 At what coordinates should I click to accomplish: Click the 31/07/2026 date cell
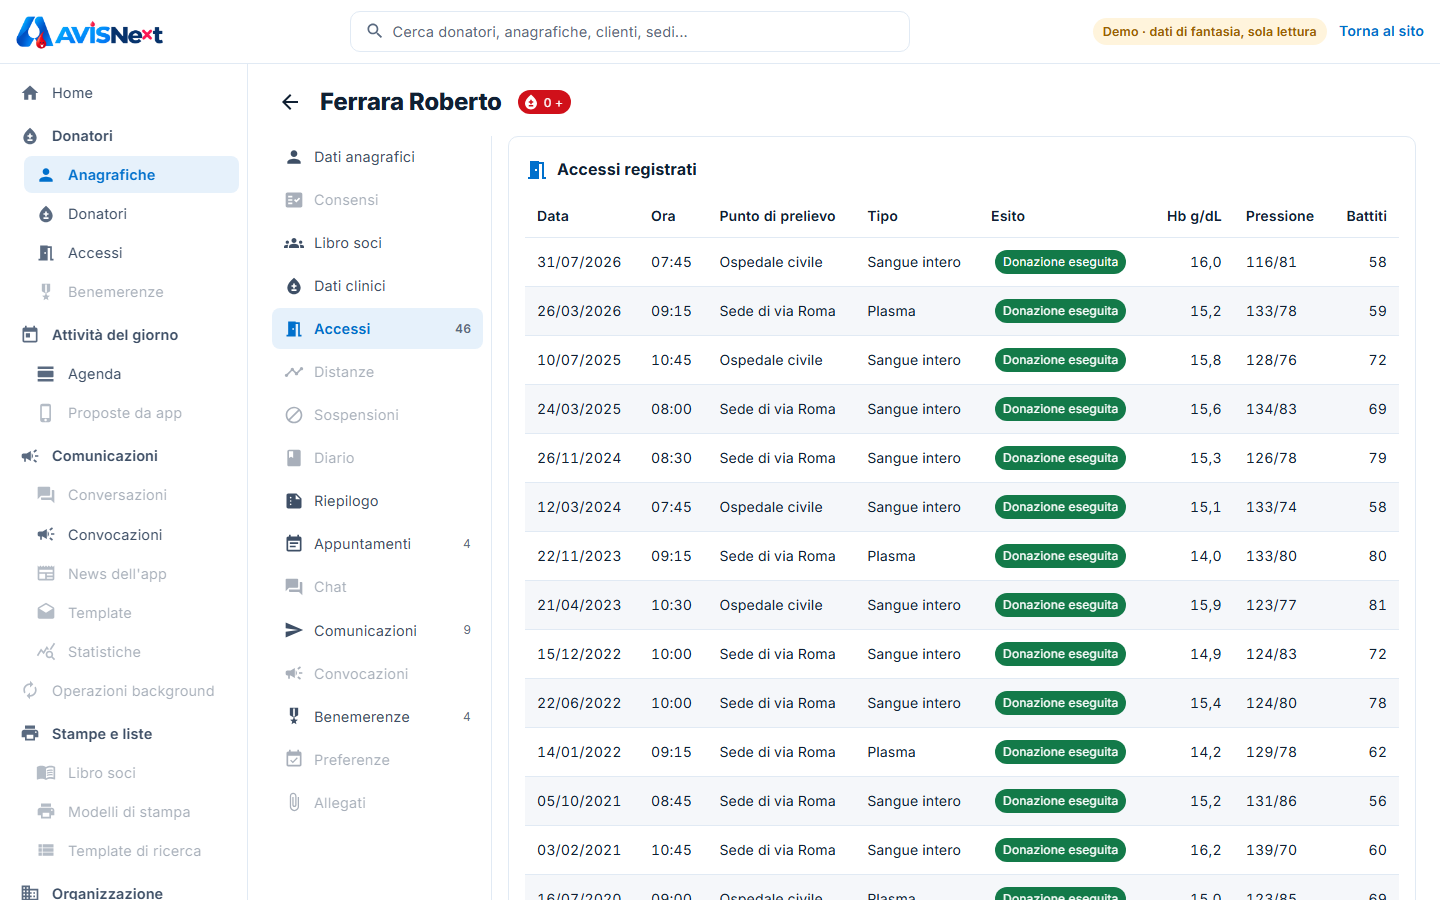click(579, 262)
